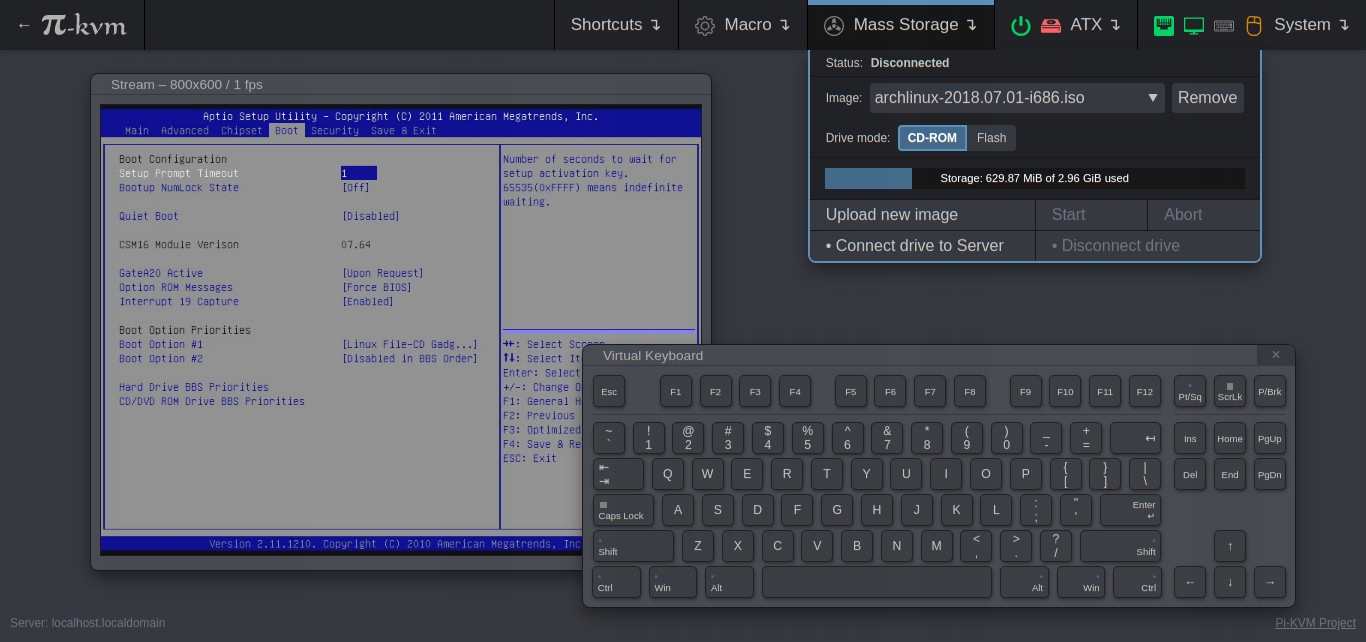Open the image selection dropdown

1016,98
